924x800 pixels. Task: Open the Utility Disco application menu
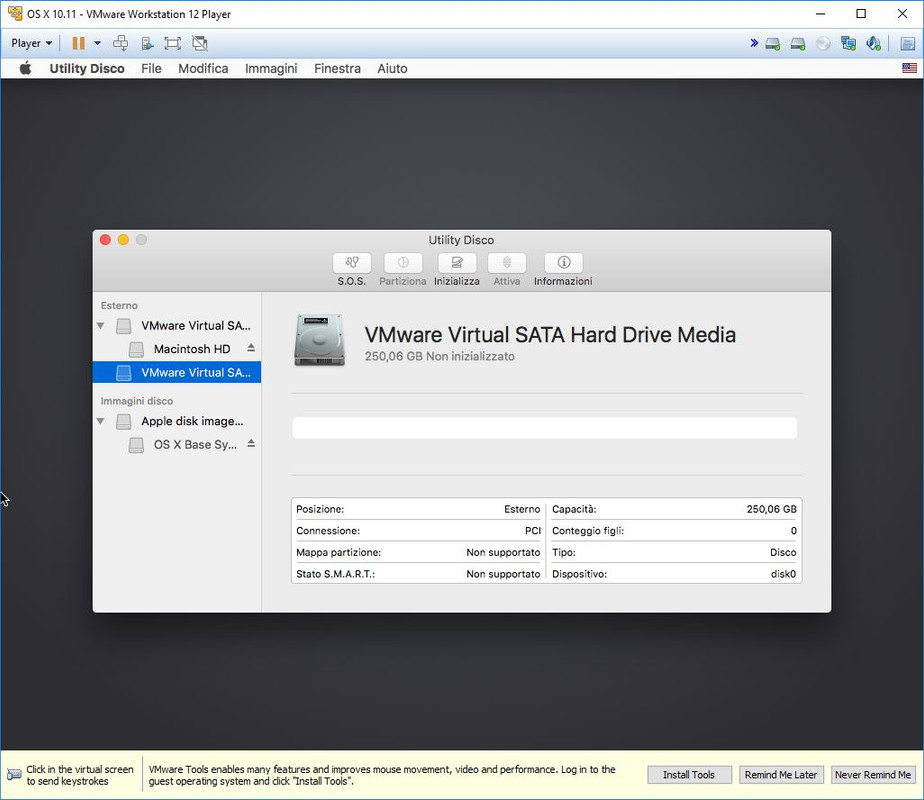point(87,68)
